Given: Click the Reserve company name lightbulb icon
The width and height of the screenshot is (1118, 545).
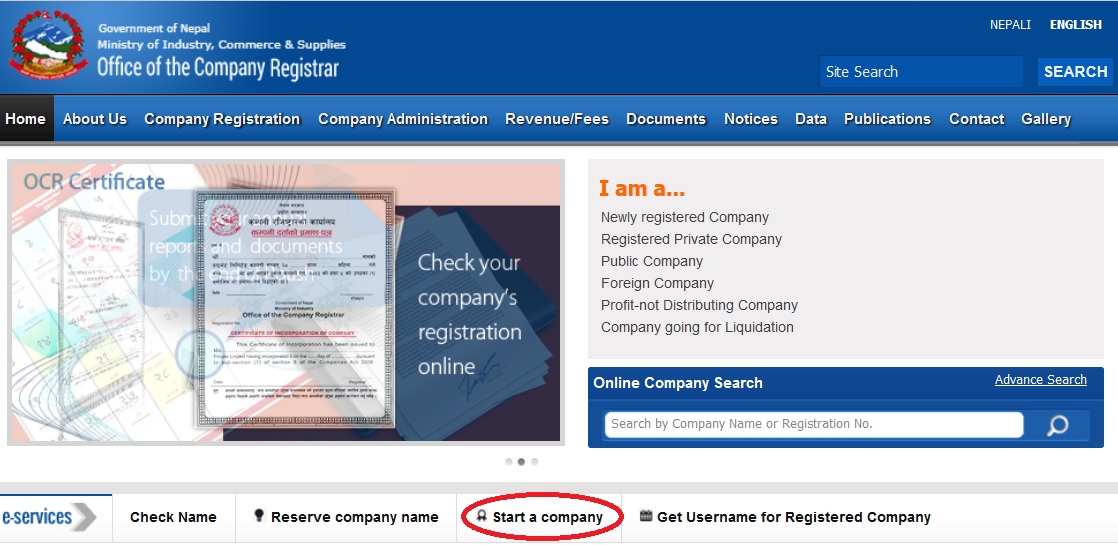Looking at the screenshot, I should (x=259, y=516).
